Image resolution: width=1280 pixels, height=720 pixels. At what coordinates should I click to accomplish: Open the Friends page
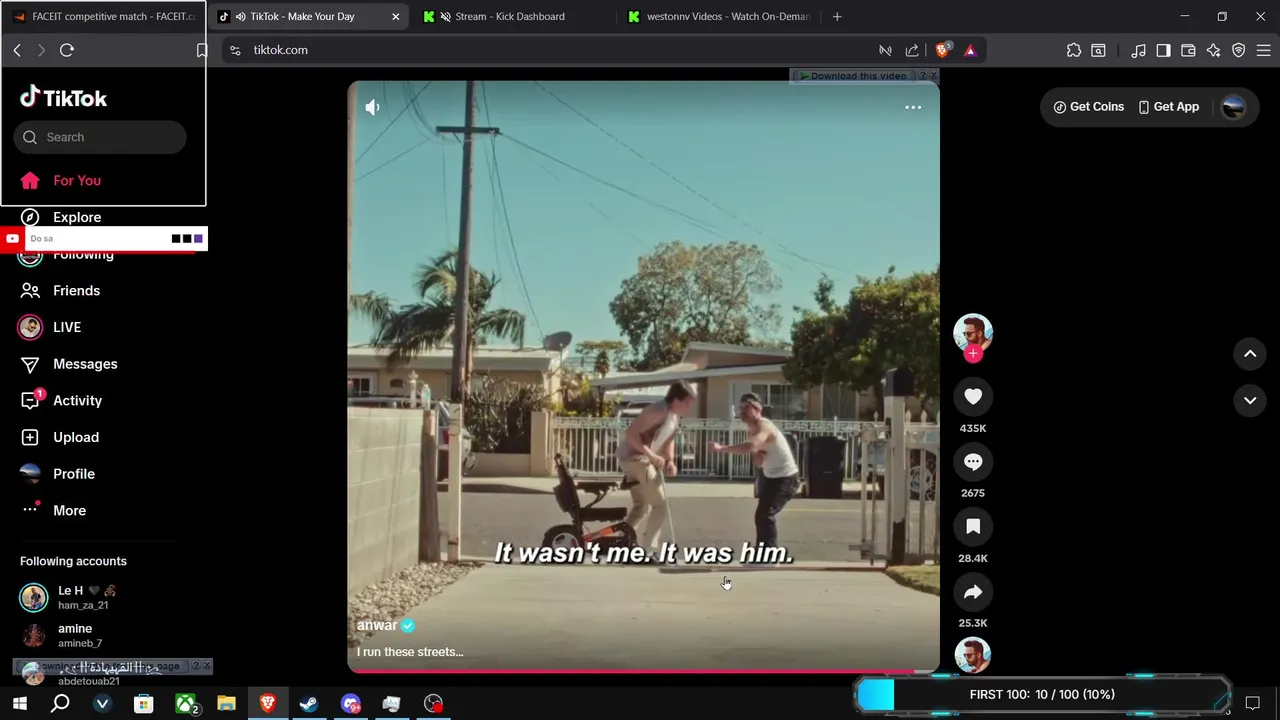click(x=61, y=291)
